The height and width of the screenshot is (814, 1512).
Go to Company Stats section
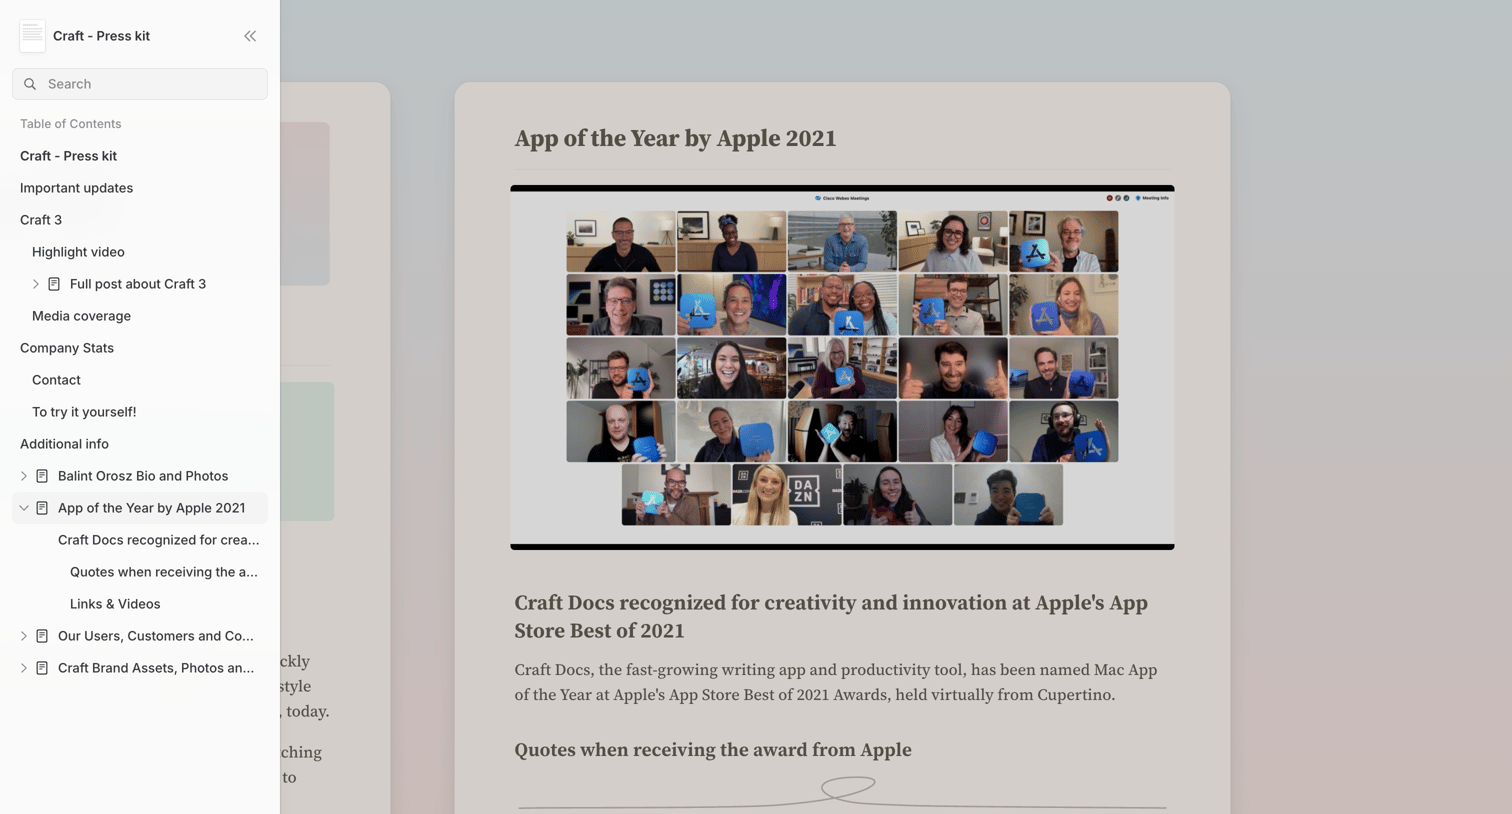[67, 348]
